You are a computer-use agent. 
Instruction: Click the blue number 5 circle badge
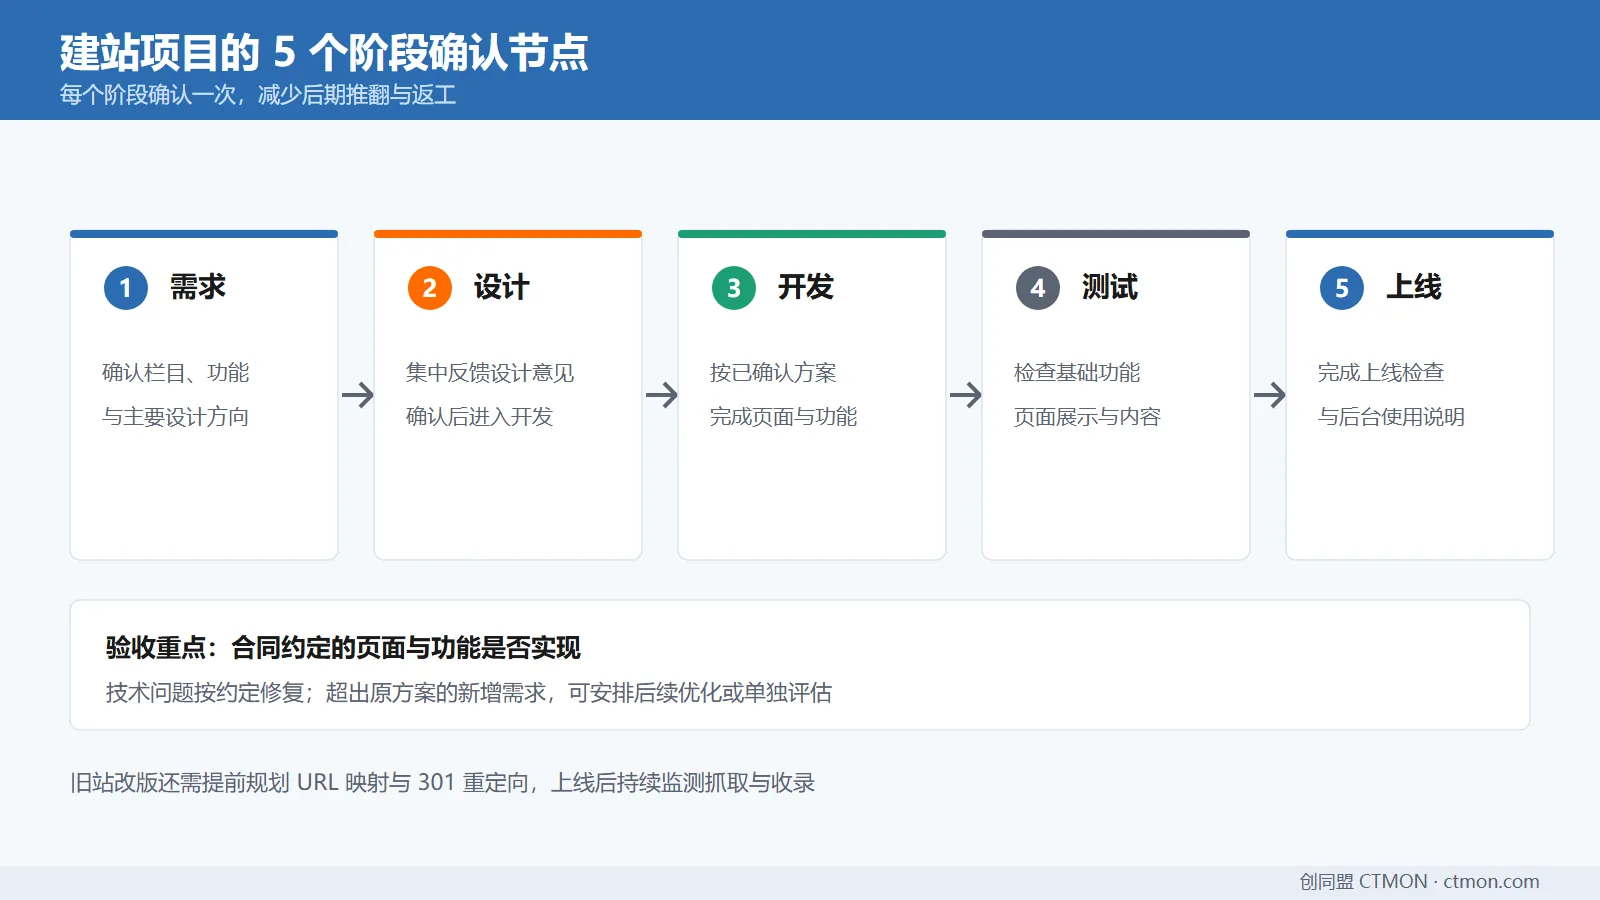click(x=1342, y=288)
